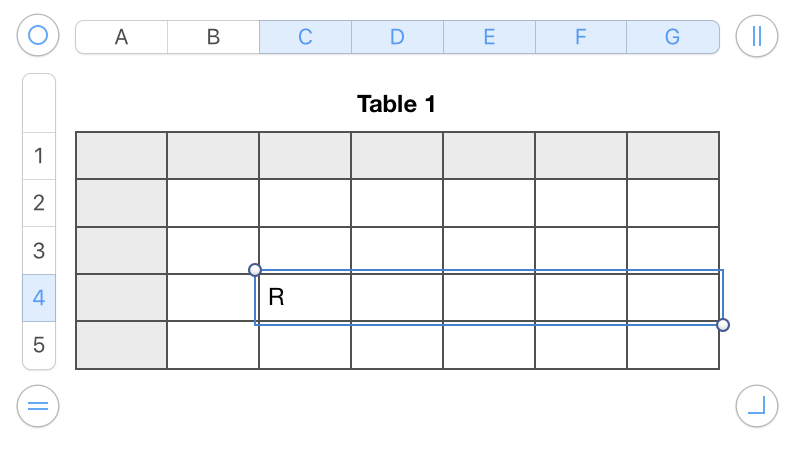Select column F header
Viewport: 808px width, 452px height.
coord(581,37)
